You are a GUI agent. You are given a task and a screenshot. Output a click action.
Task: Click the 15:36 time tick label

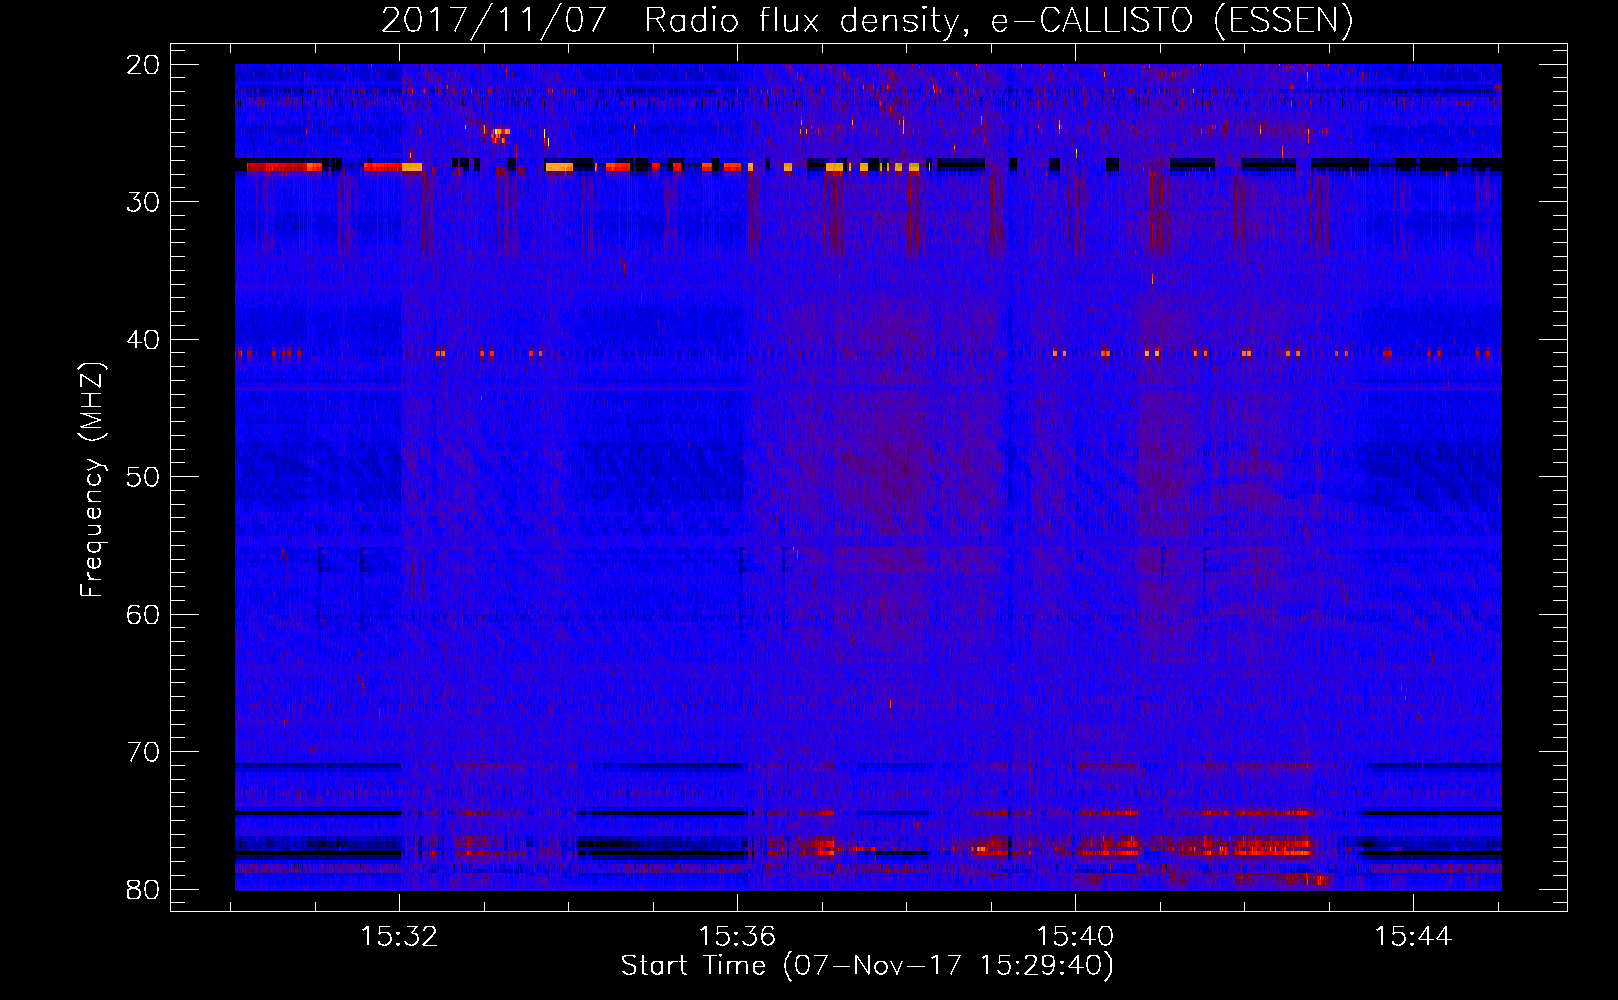point(737,937)
